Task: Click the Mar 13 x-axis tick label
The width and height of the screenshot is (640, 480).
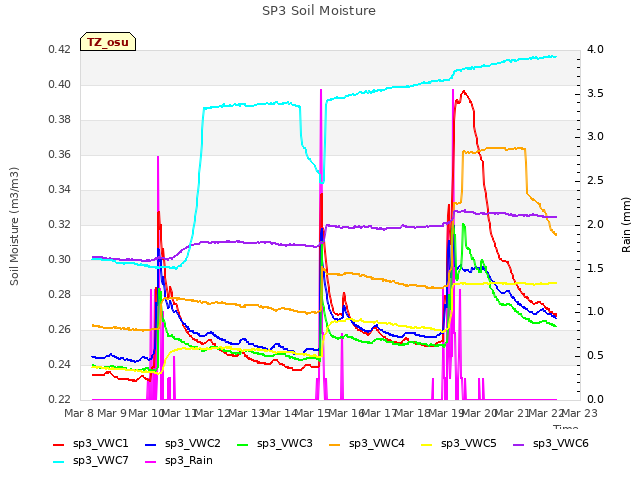Action: (x=246, y=413)
